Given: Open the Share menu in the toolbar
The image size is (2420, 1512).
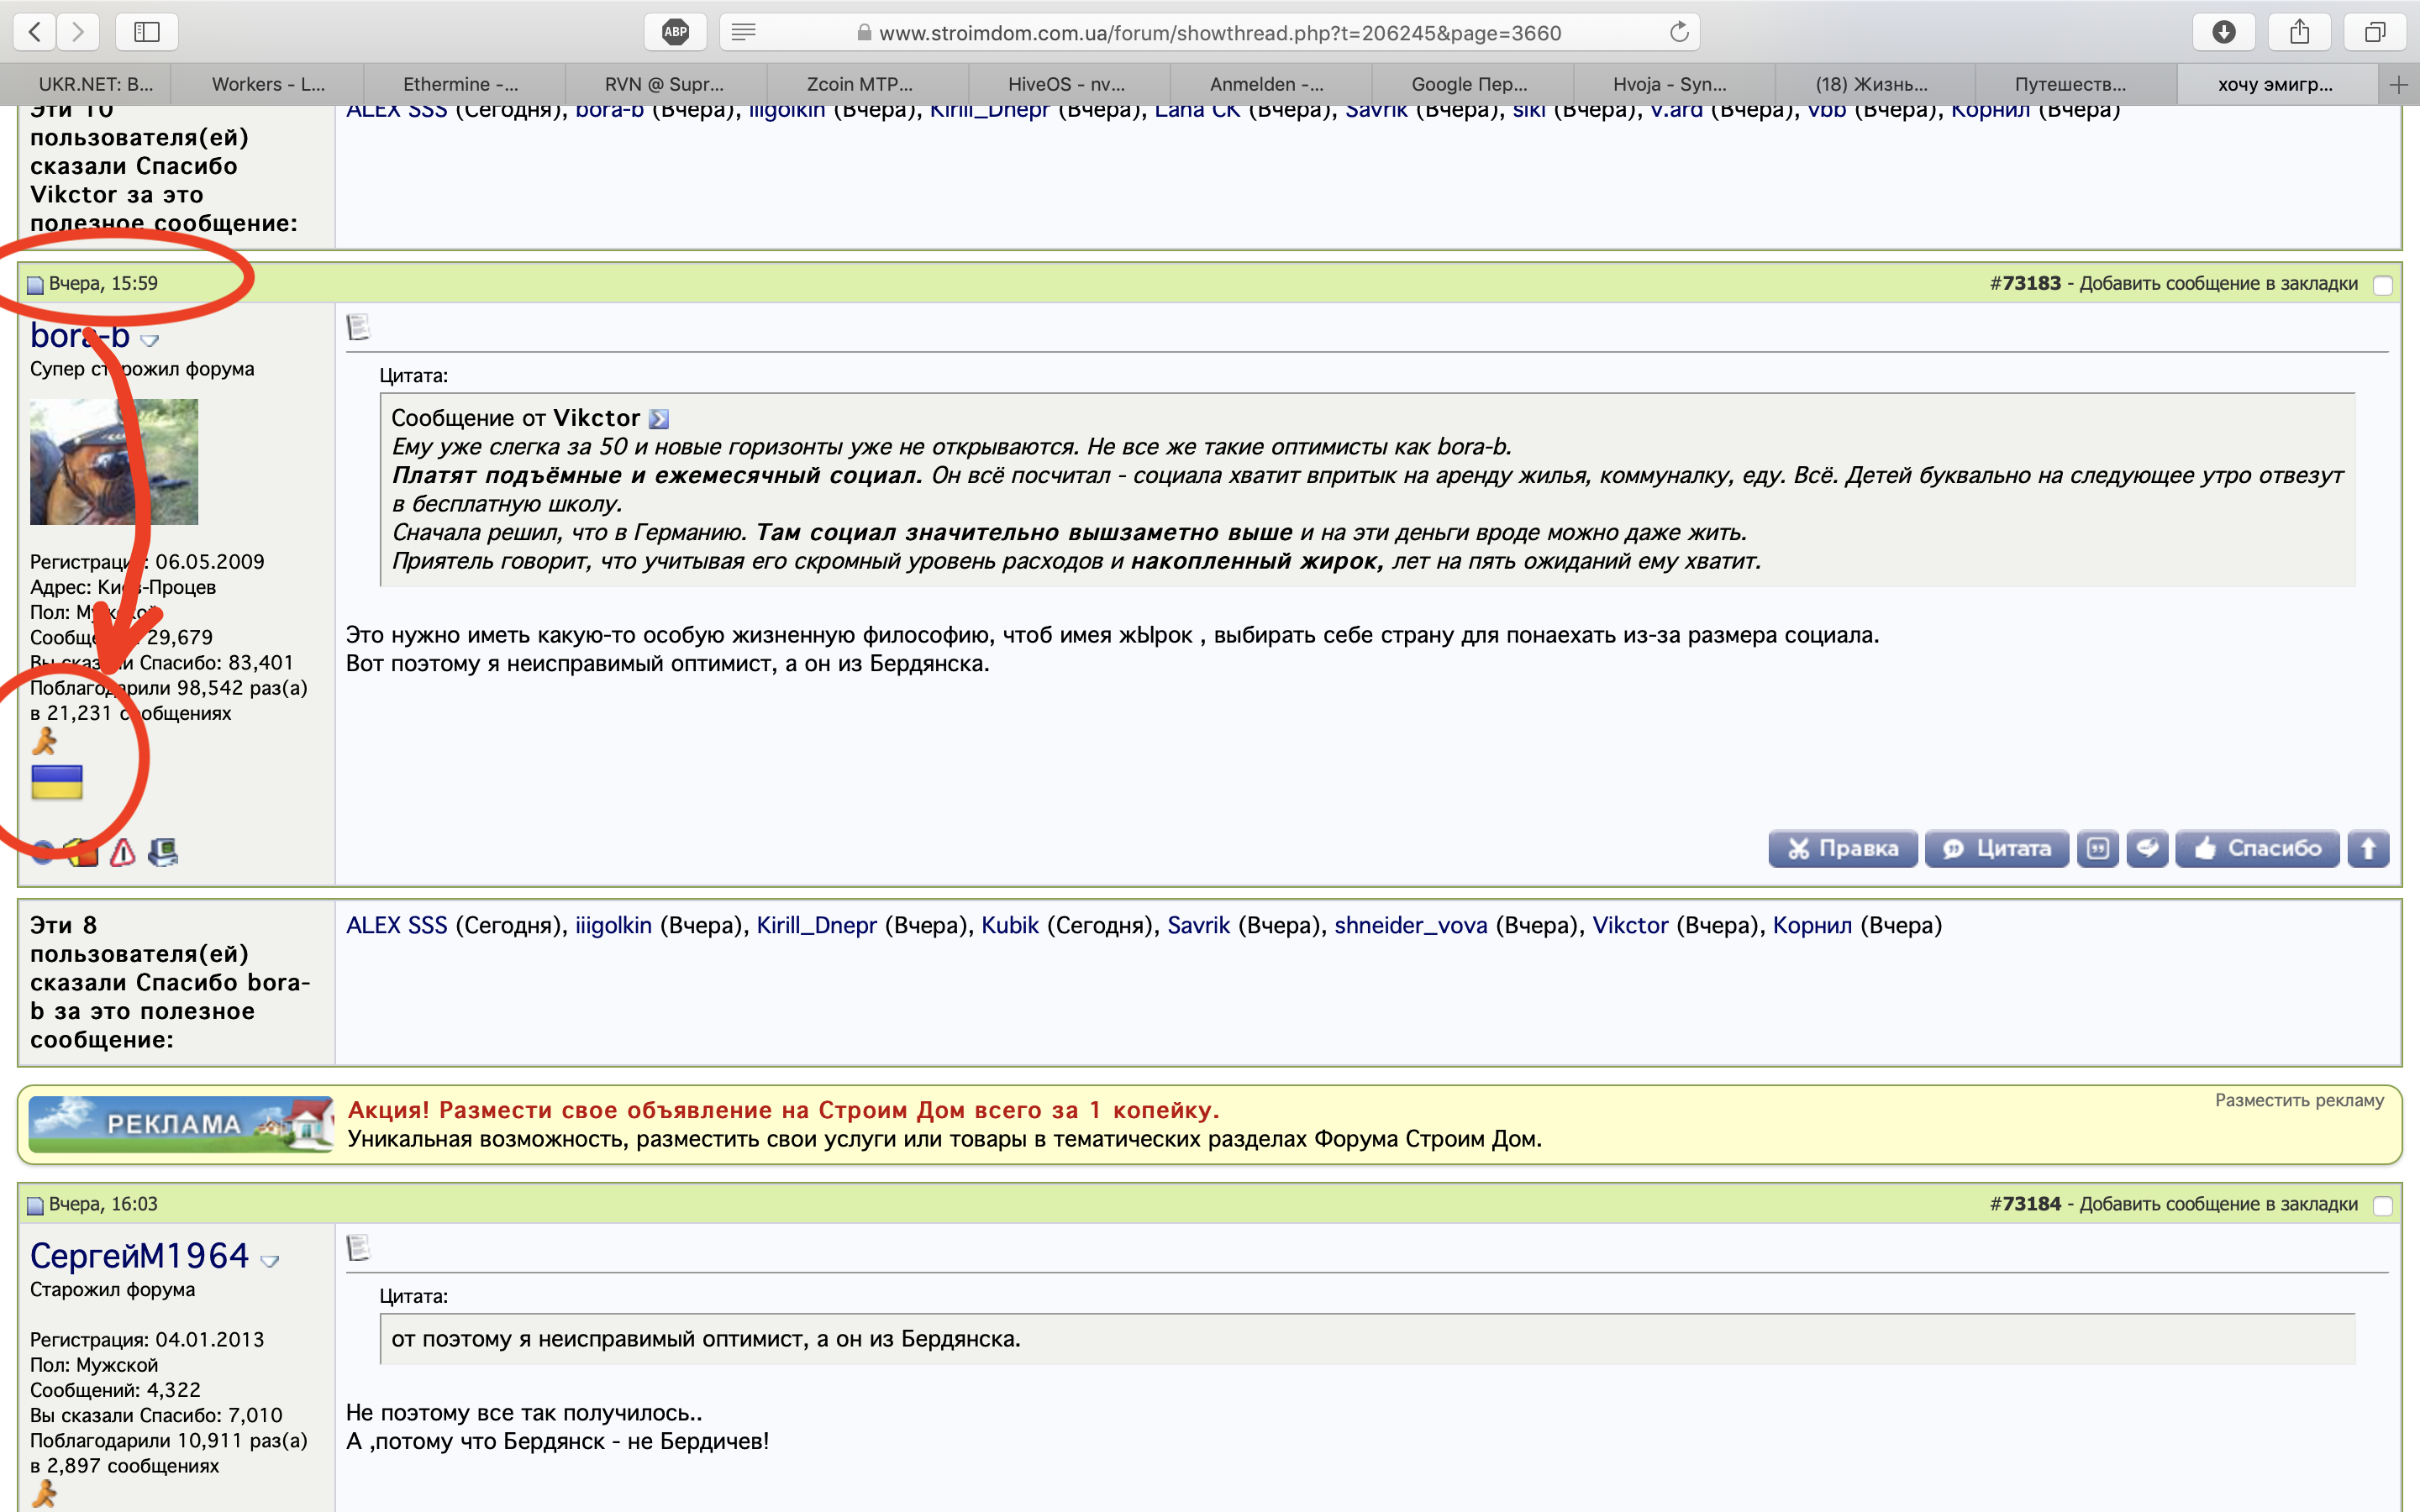Looking at the screenshot, I should 2299,32.
